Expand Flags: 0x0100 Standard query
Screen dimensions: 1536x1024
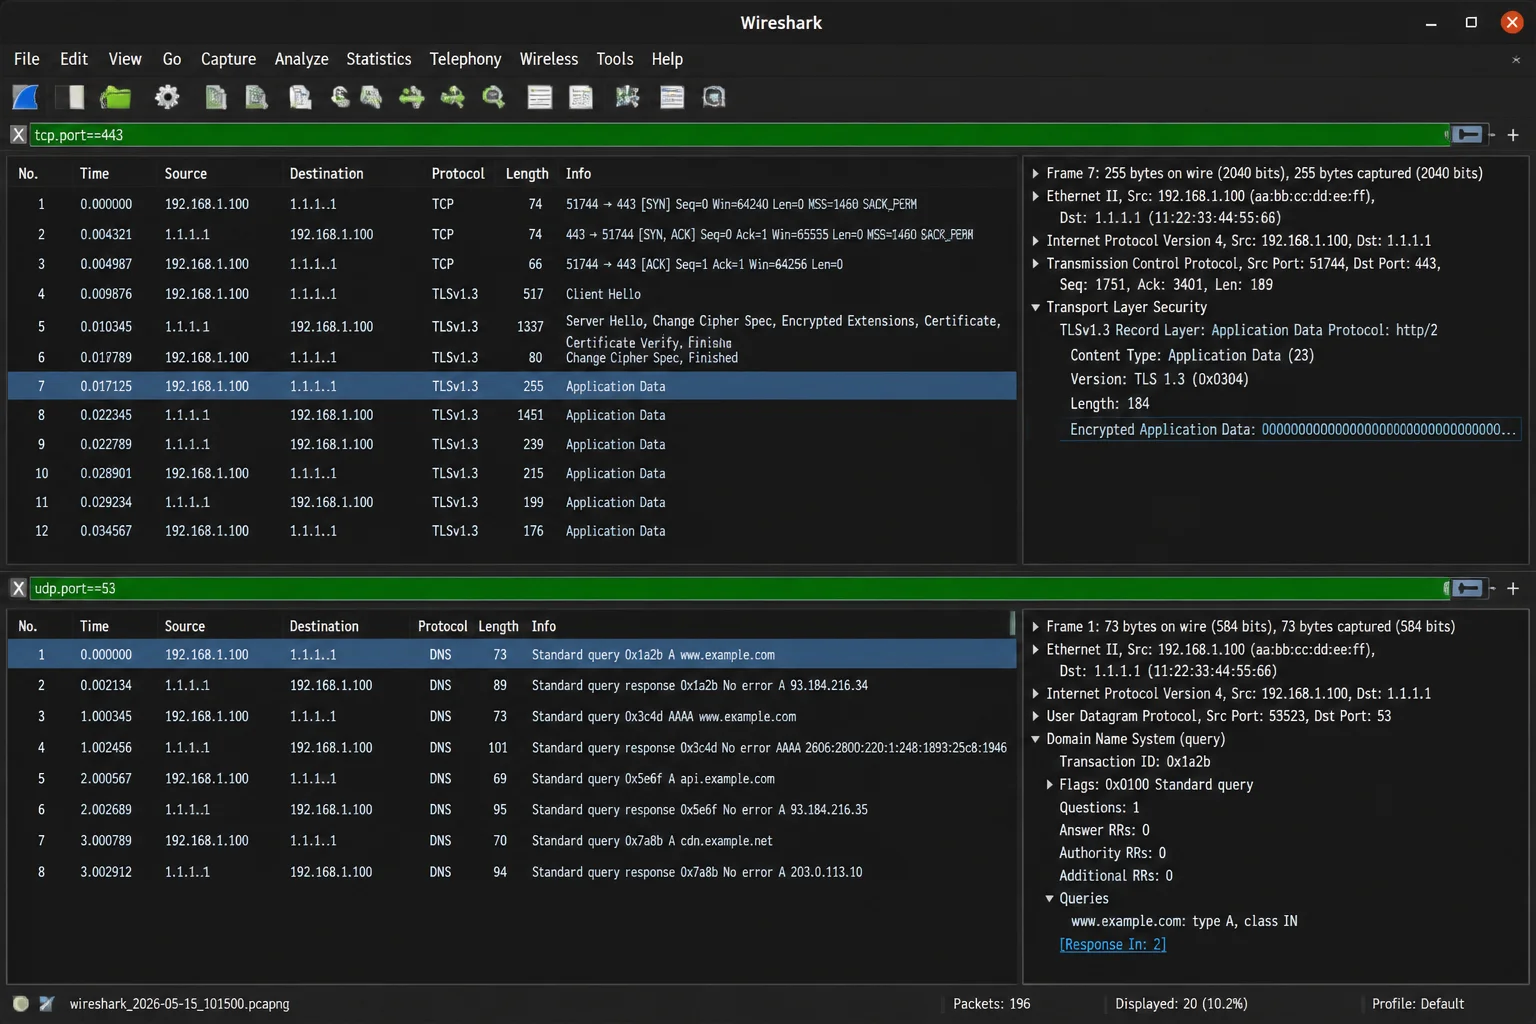tap(1049, 785)
